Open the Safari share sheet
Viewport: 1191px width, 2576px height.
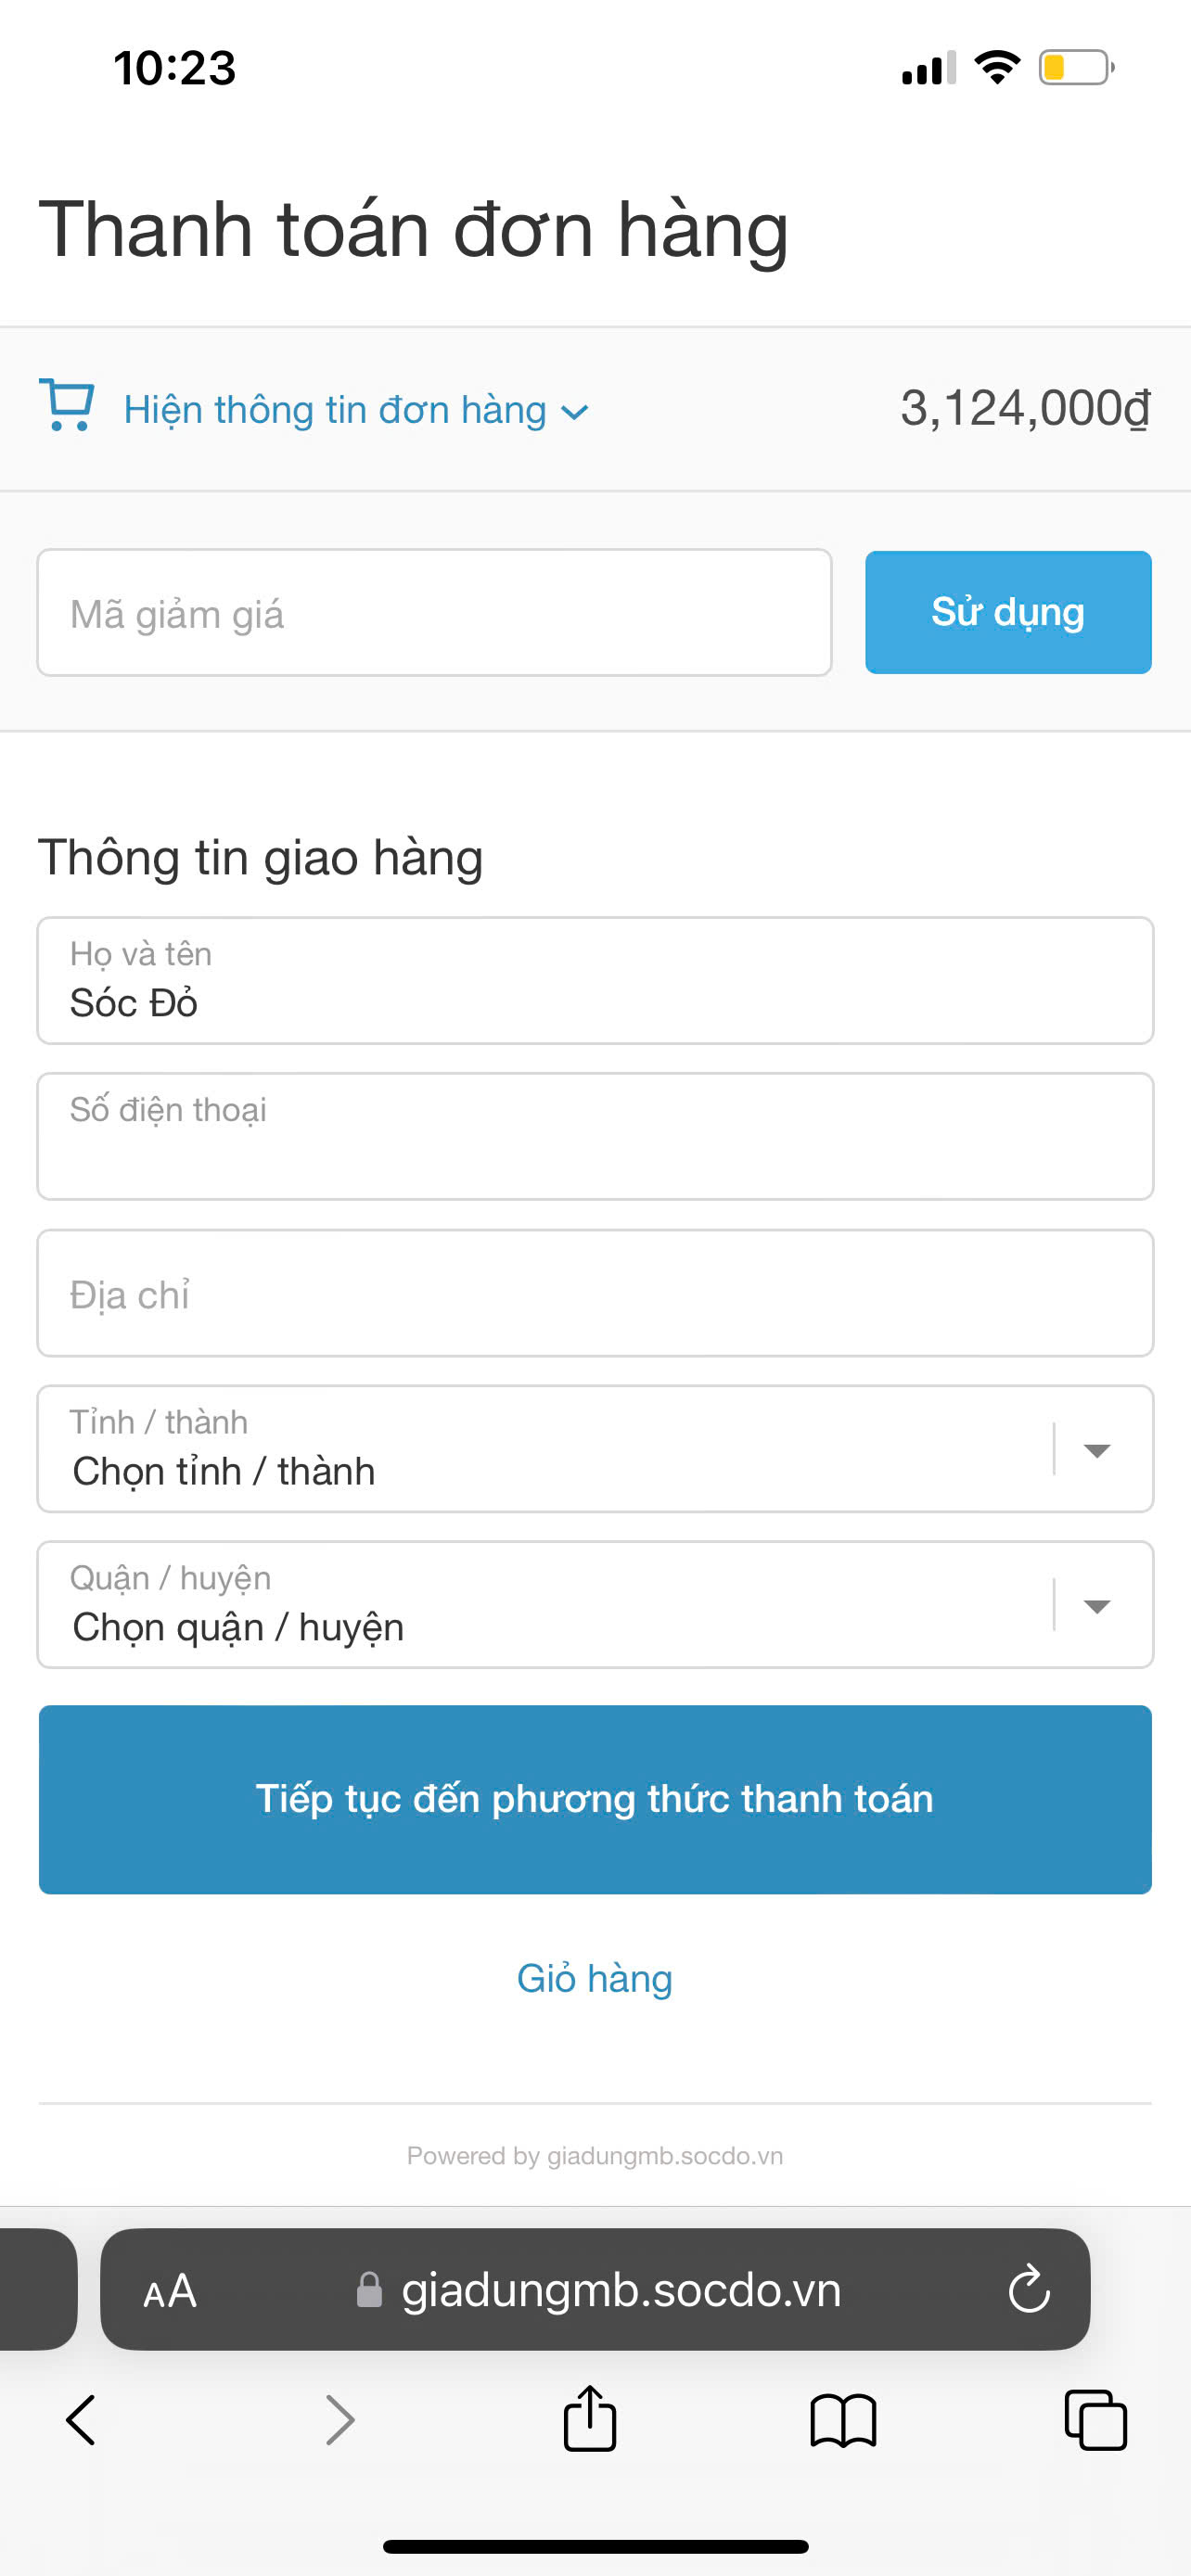point(590,2419)
